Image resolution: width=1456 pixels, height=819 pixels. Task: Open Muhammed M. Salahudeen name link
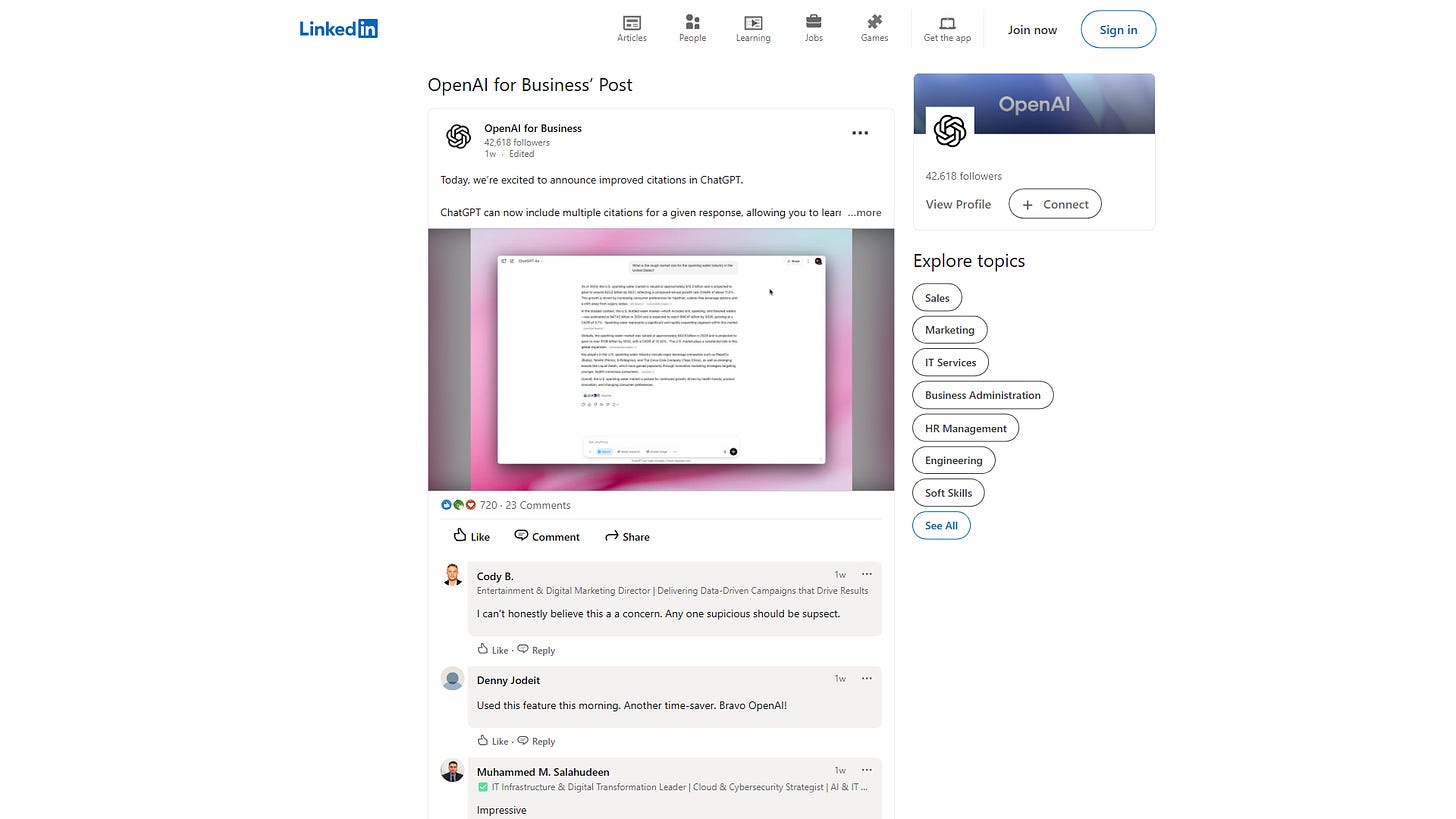(x=543, y=772)
